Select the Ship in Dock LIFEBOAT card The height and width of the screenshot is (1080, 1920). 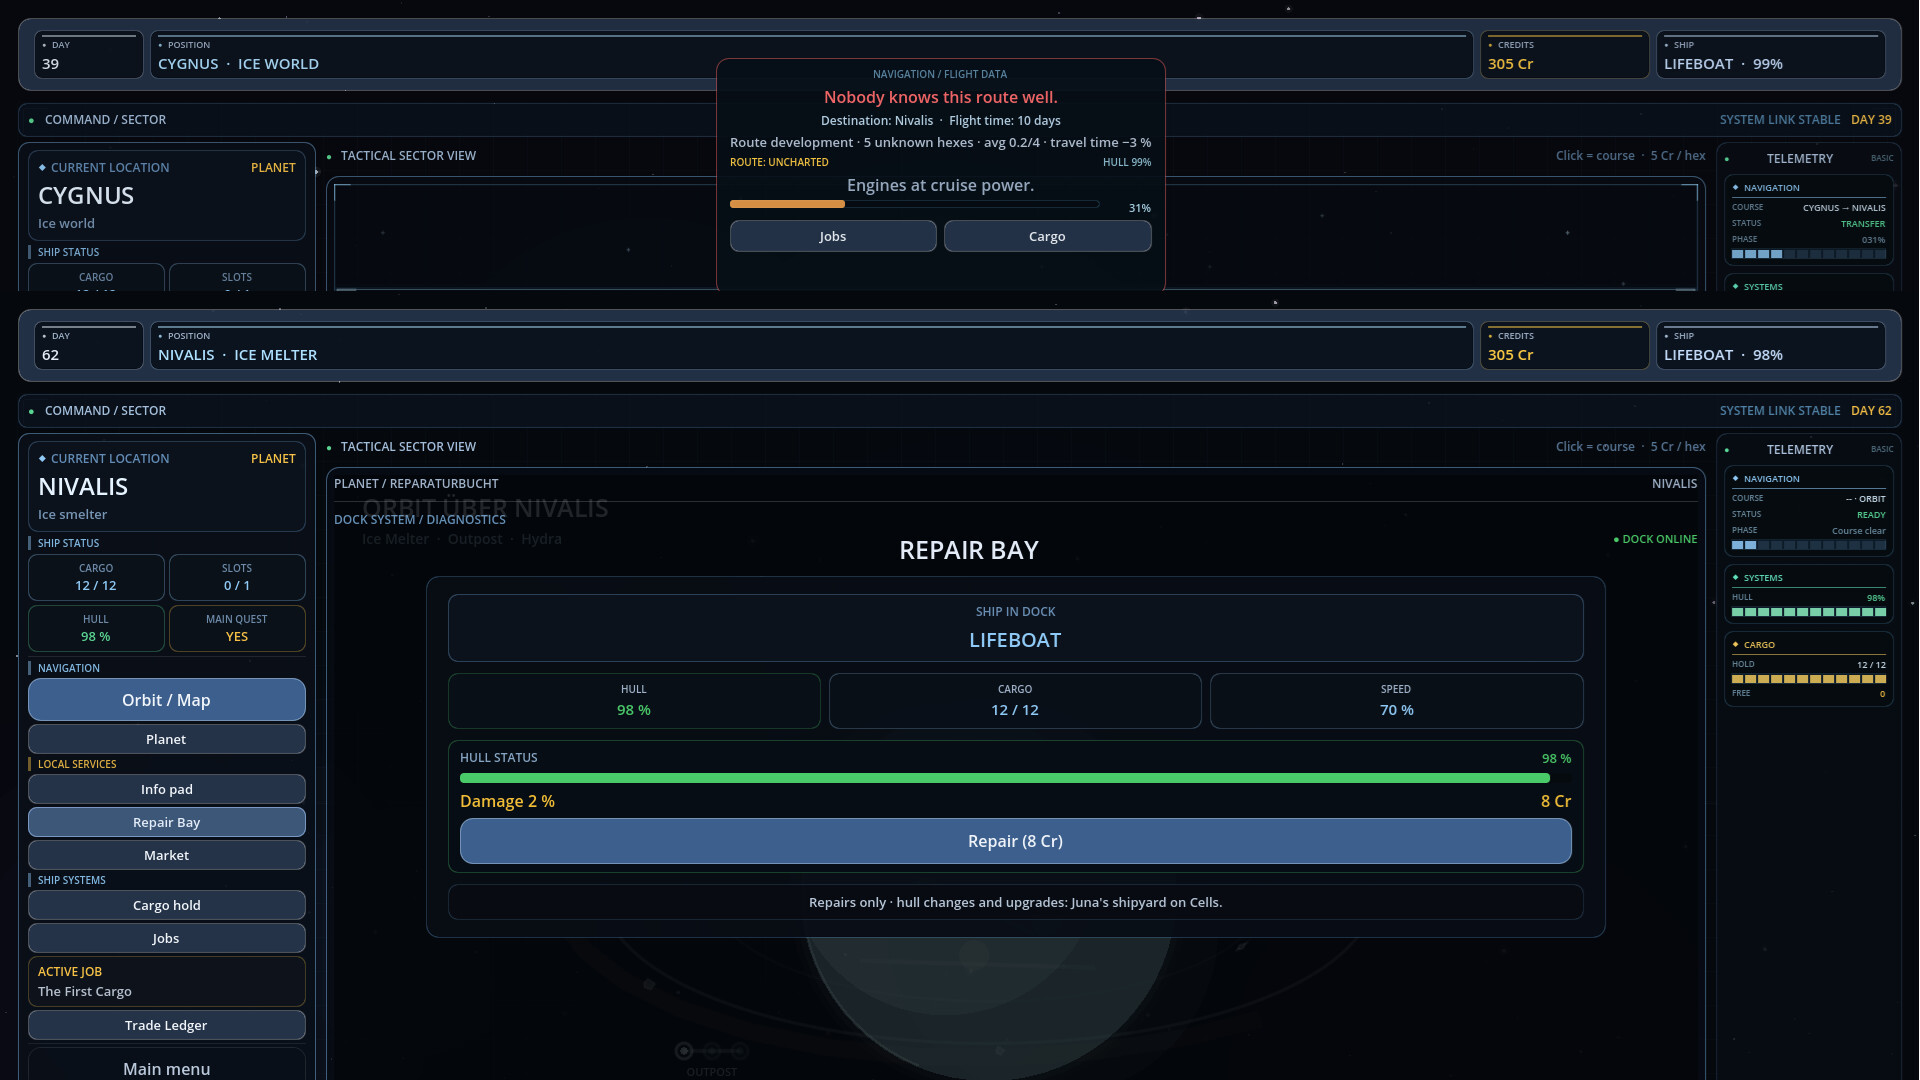pyautogui.click(x=1015, y=628)
